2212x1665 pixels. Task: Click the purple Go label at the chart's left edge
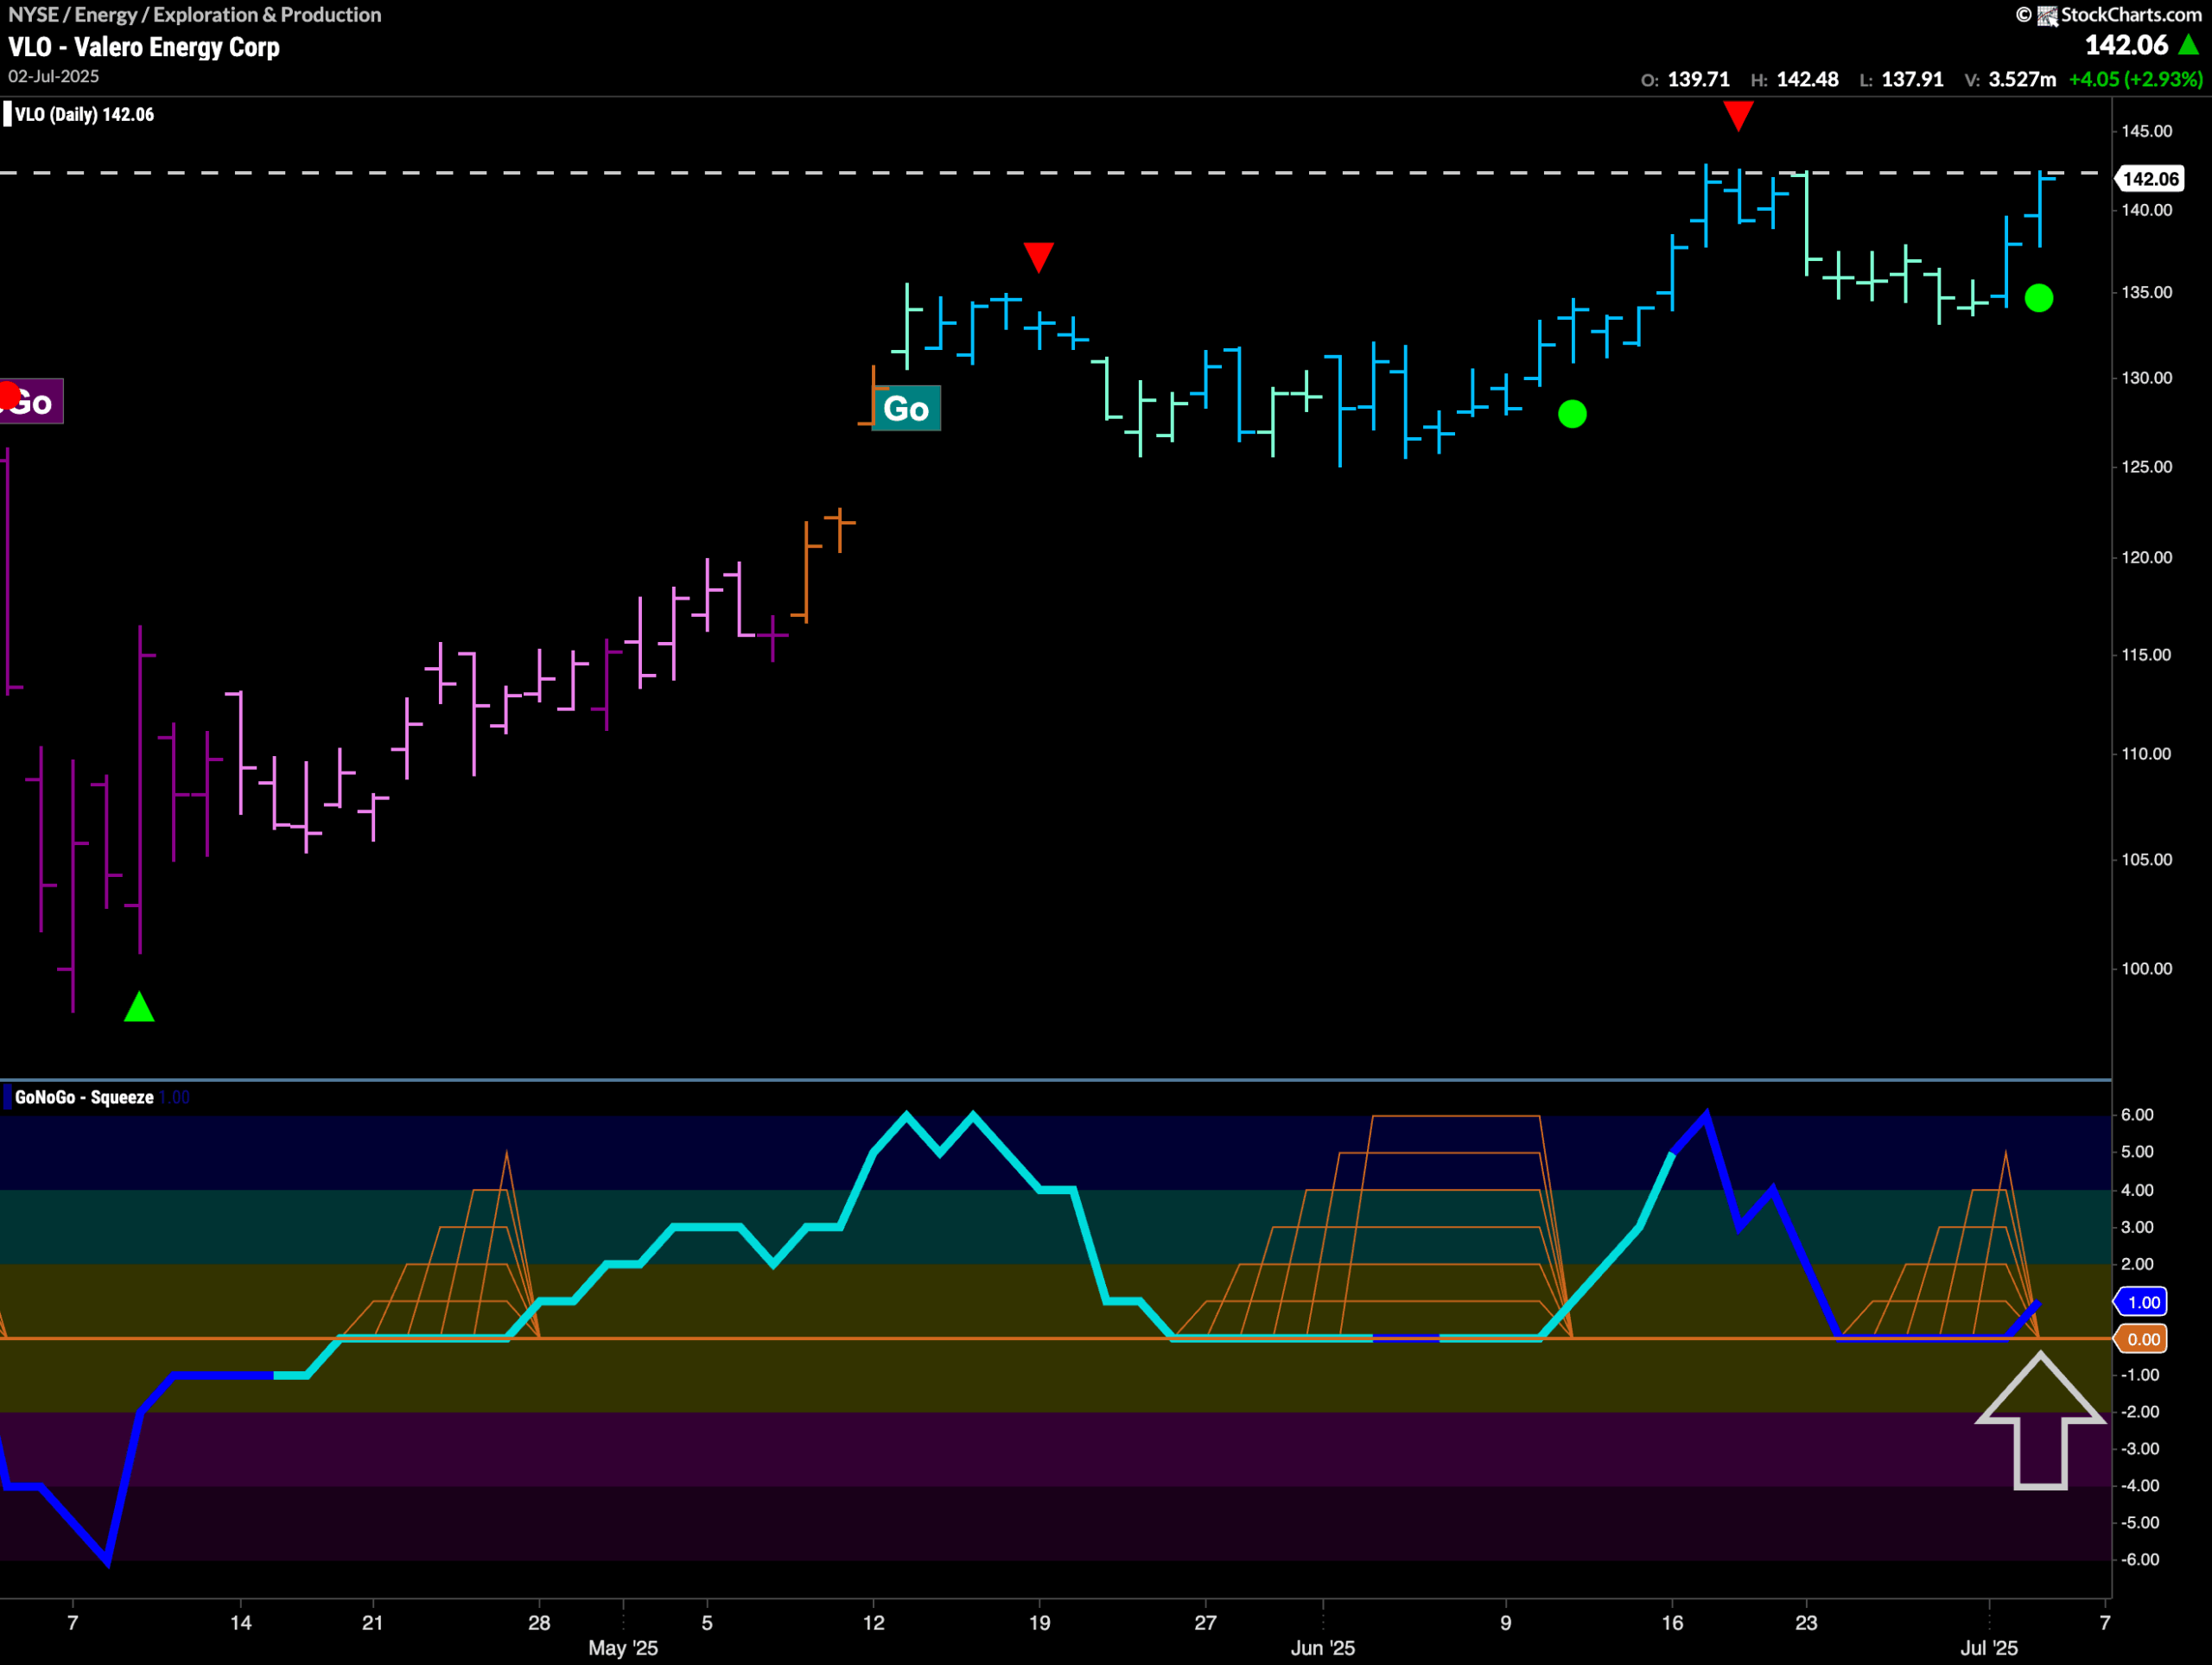[31, 402]
